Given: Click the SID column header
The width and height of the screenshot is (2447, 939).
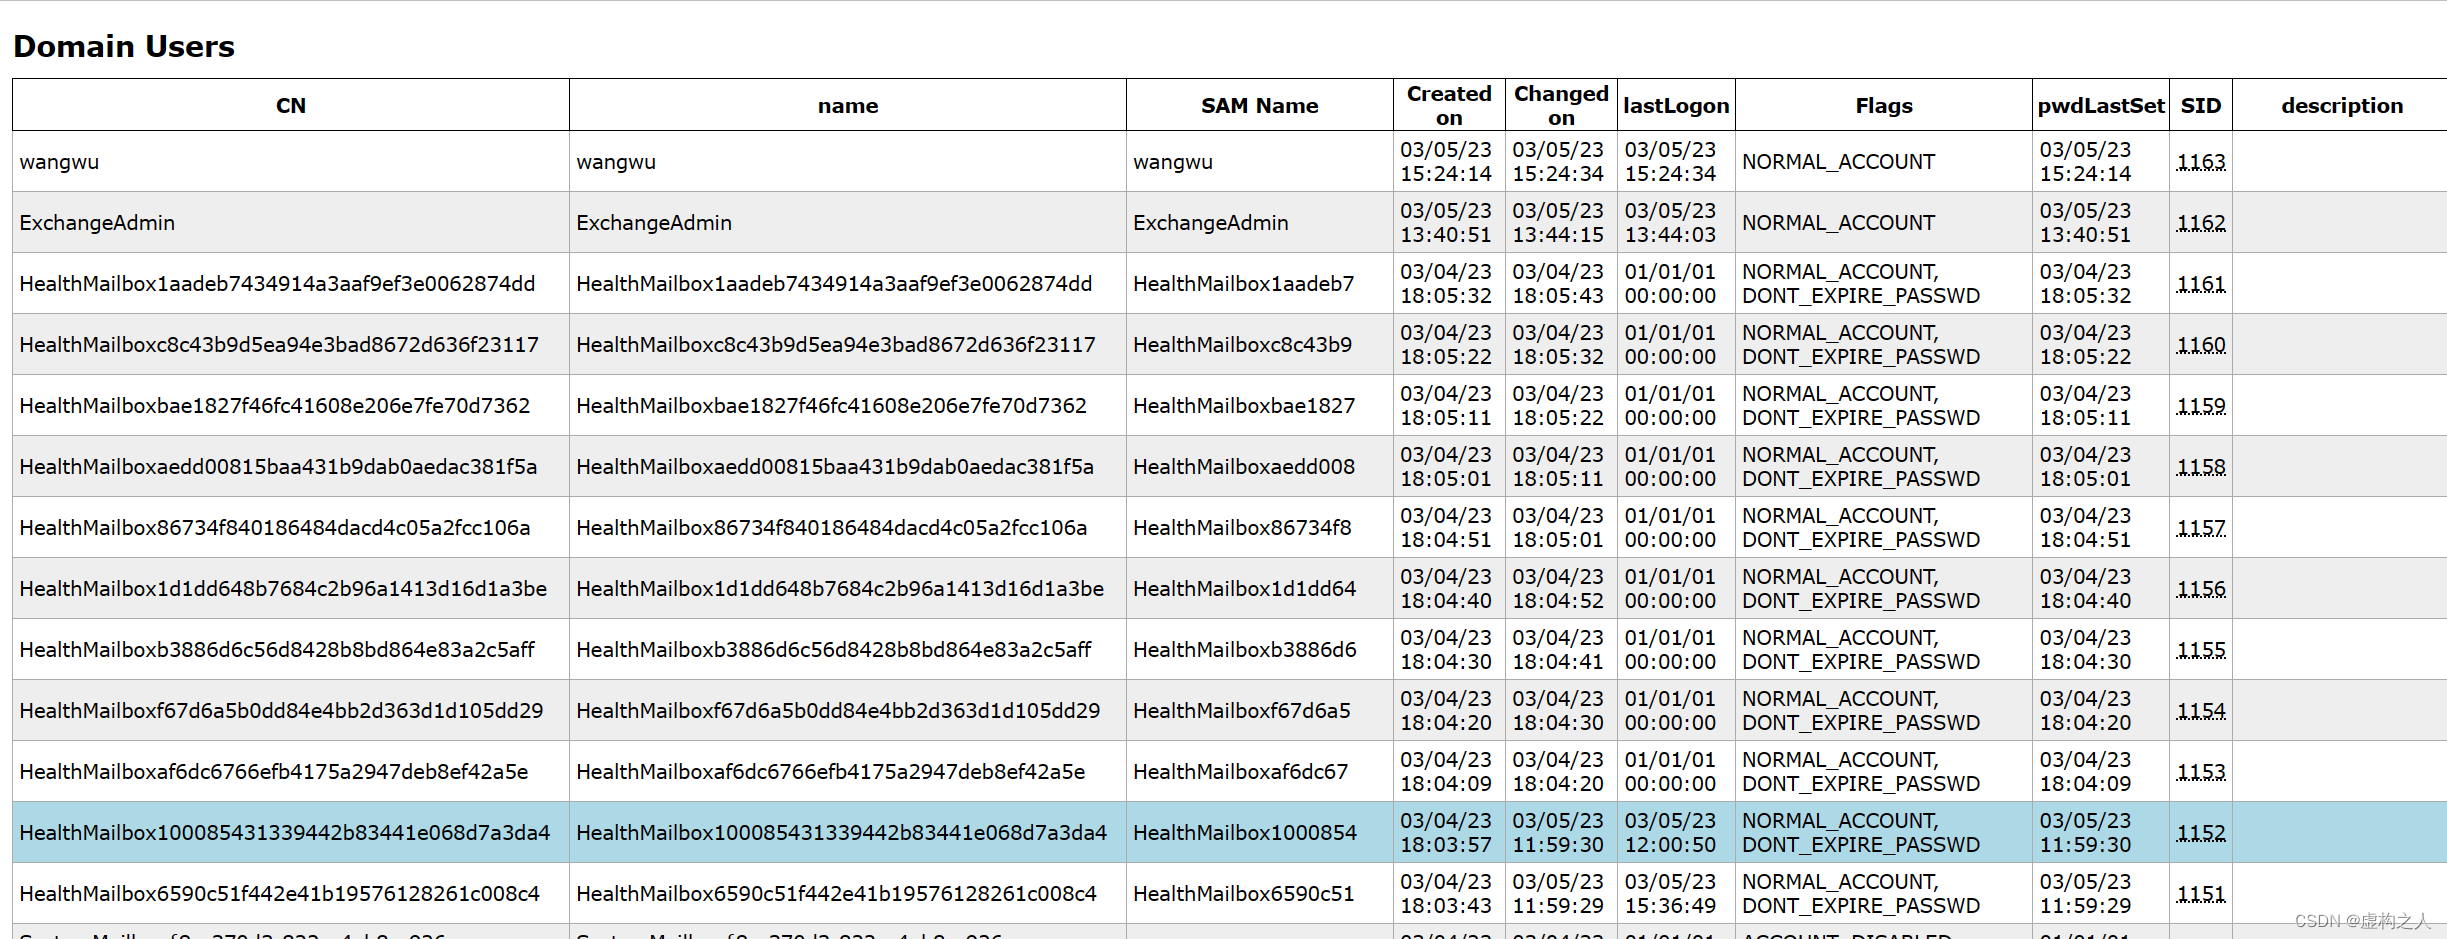Looking at the screenshot, I should click(2201, 105).
